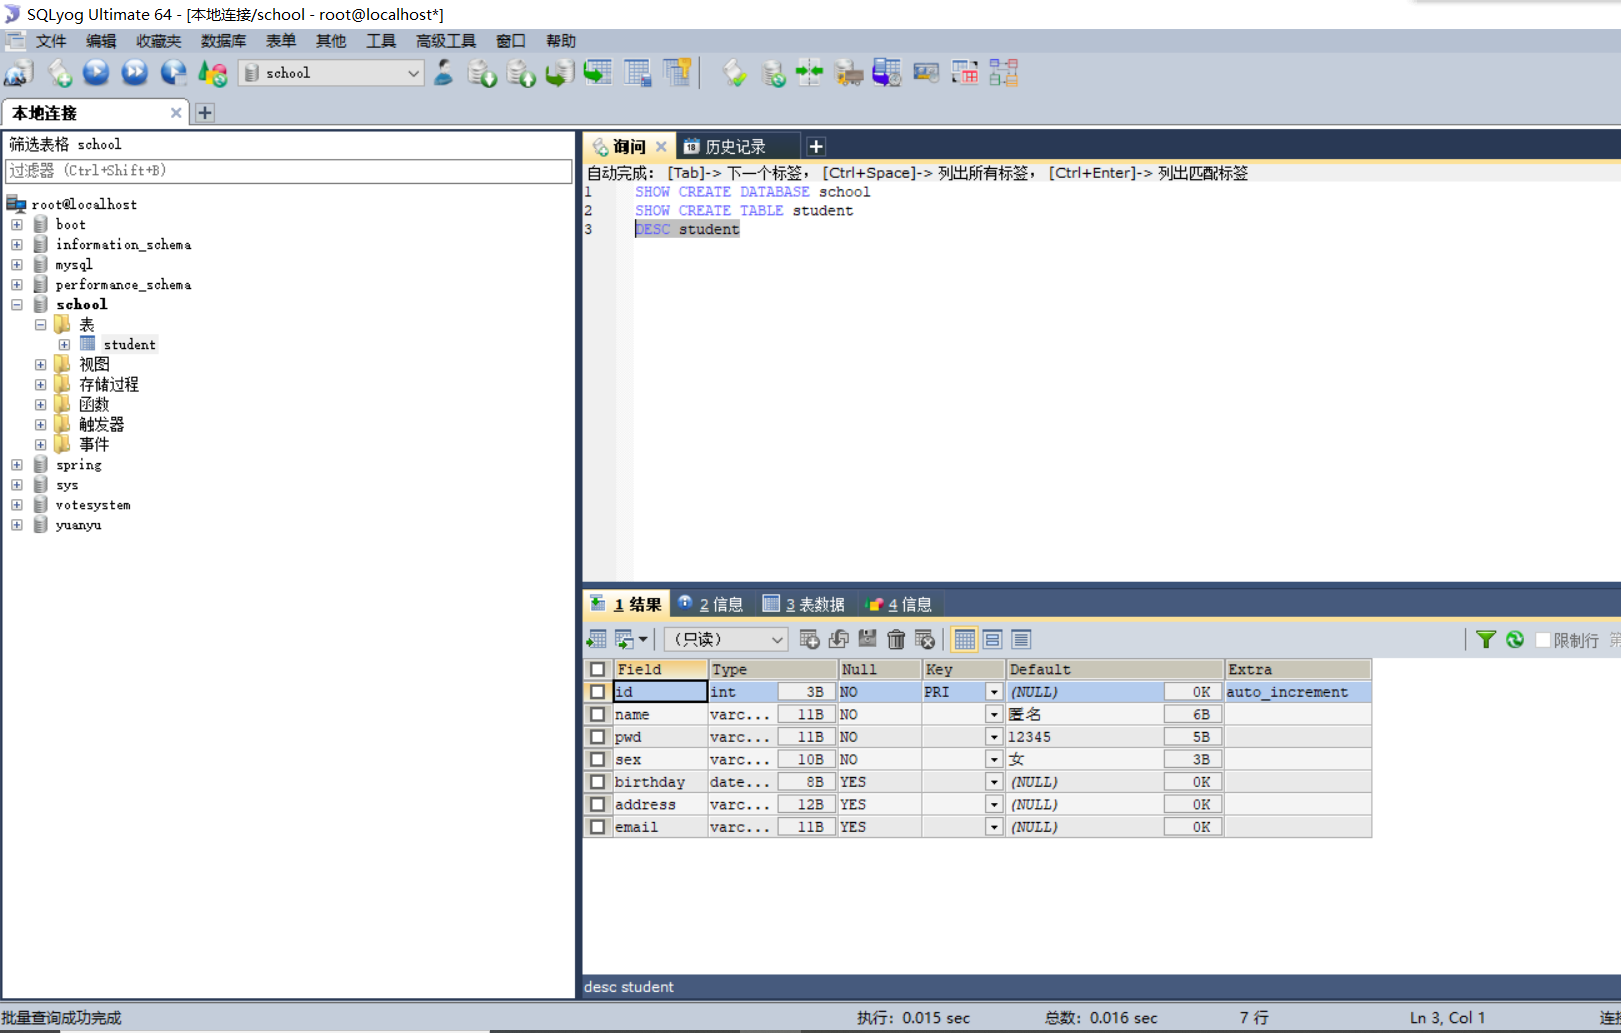Click the delete row trash icon

[896, 640]
